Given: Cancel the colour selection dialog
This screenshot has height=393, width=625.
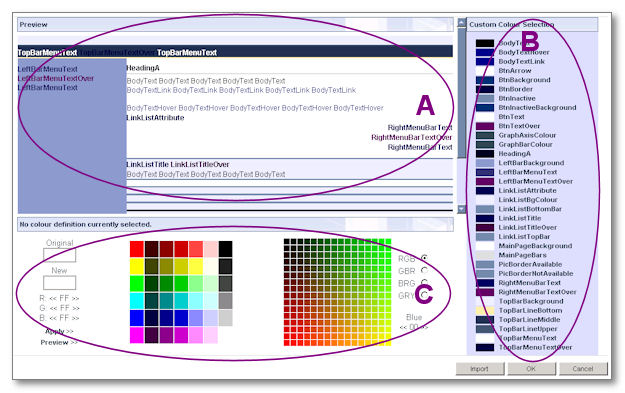Looking at the screenshot, I should pos(583,369).
